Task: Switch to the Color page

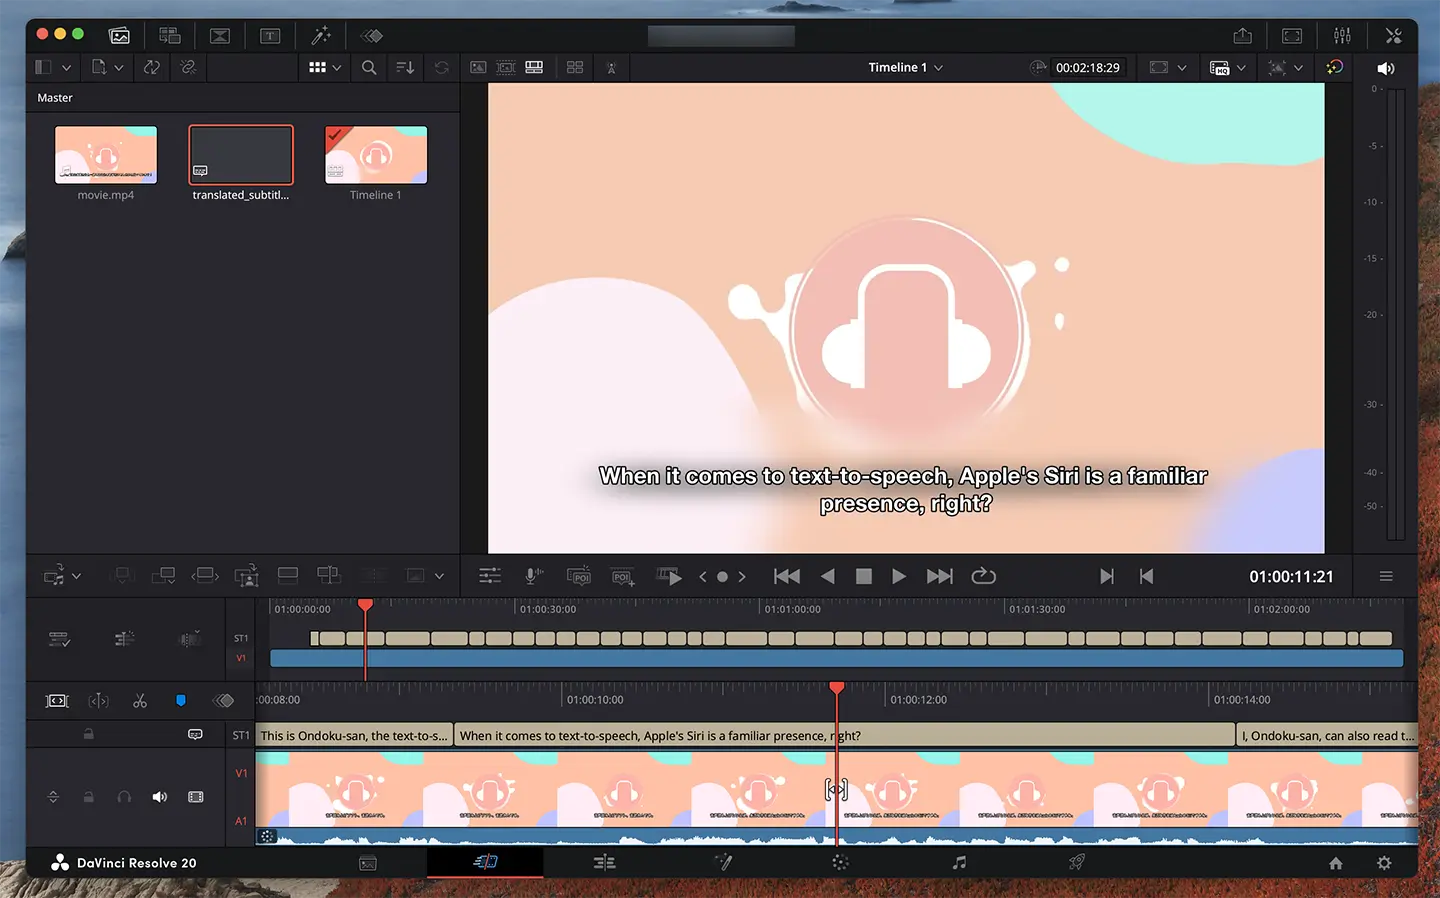Action: click(840, 862)
